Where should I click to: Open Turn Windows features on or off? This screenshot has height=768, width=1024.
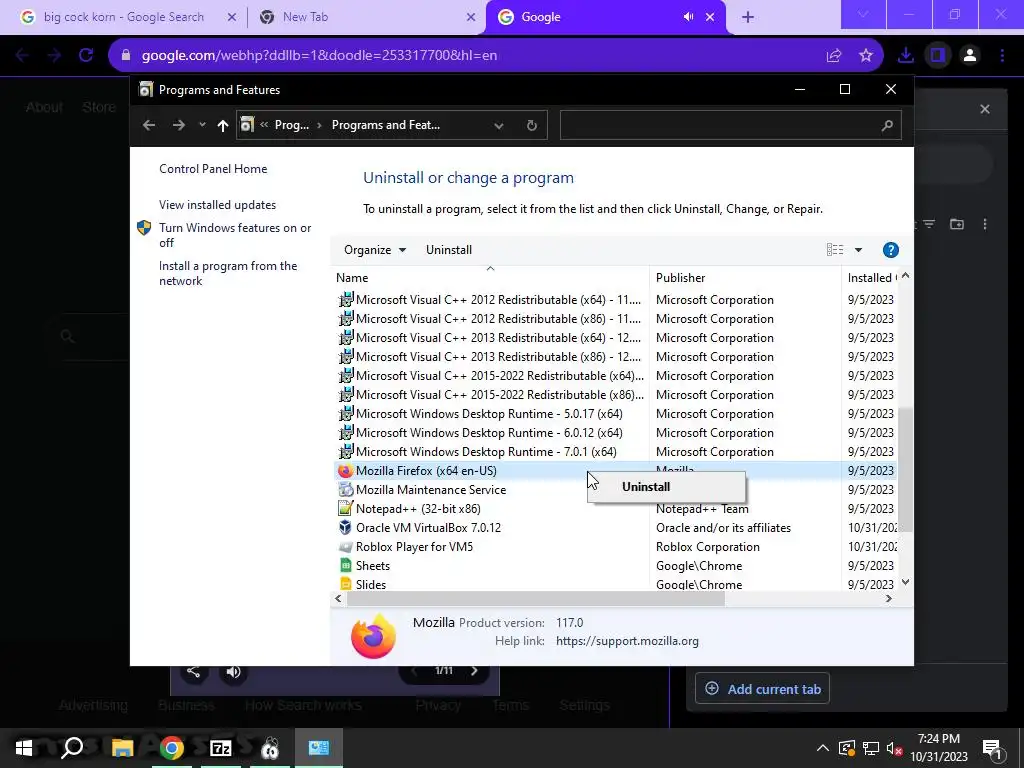[x=234, y=235]
